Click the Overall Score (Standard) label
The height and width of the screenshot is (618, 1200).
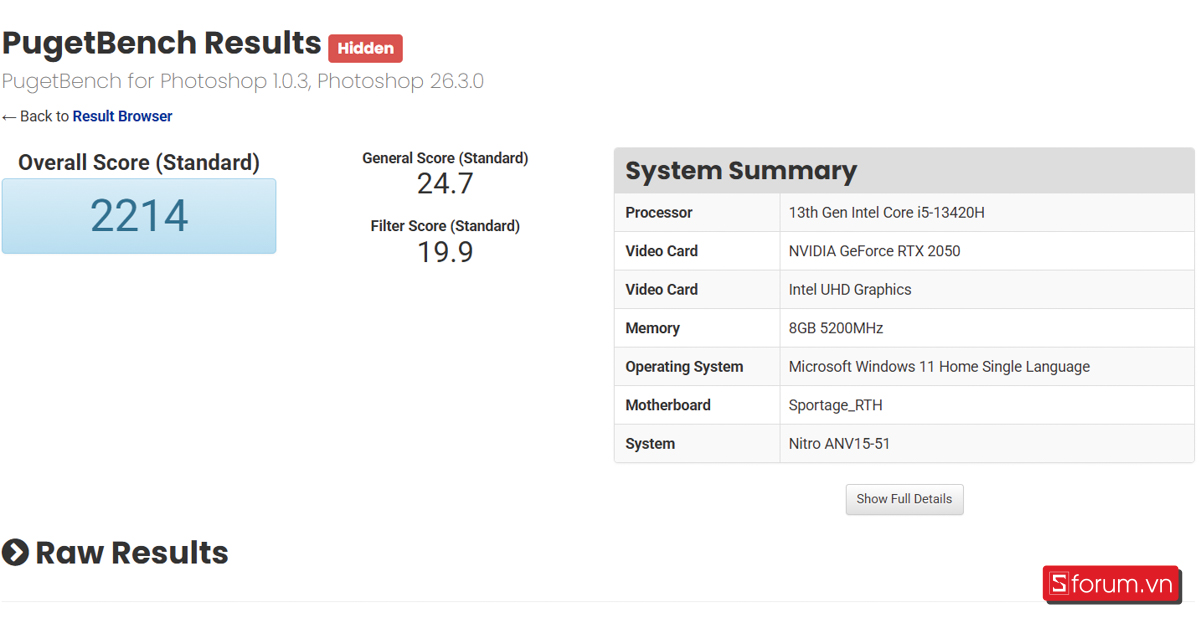[139, 163]
